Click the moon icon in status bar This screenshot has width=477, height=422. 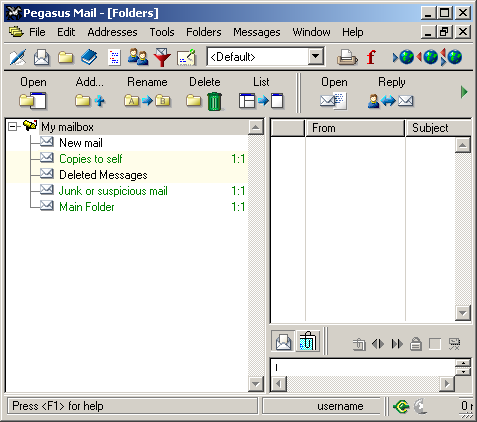tap(420, 406)
